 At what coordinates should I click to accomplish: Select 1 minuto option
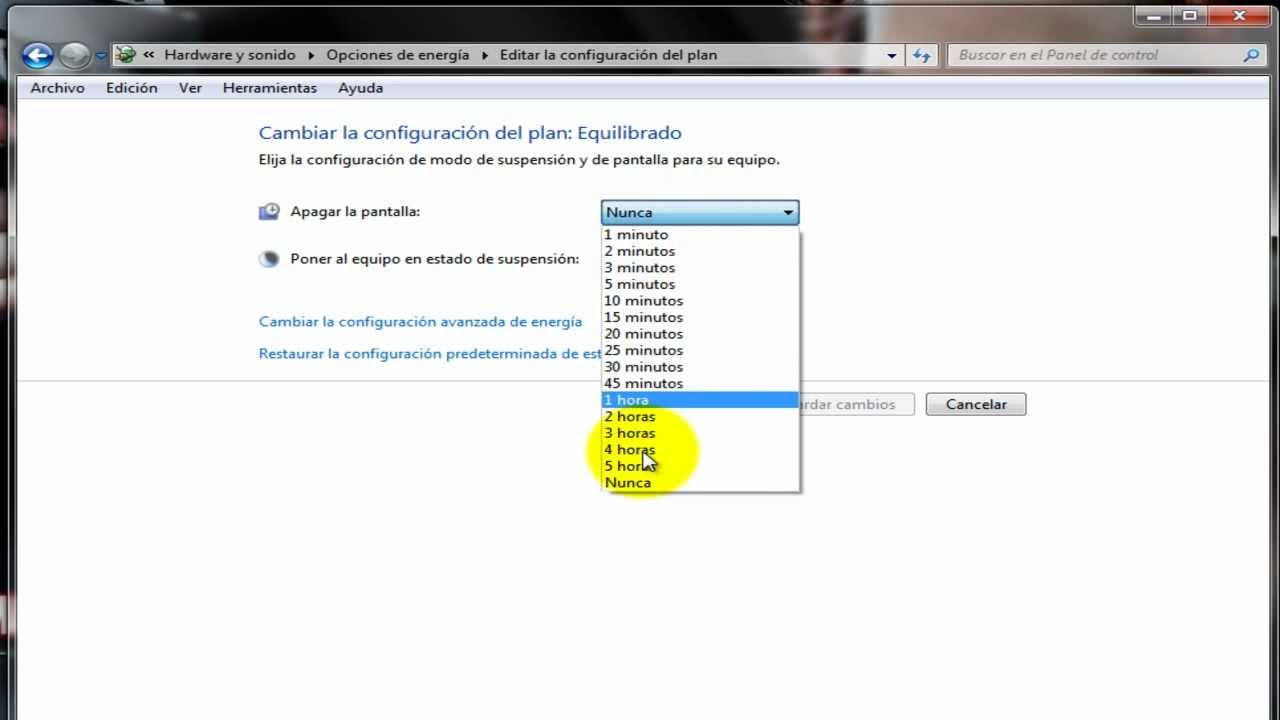click(700, 235)
